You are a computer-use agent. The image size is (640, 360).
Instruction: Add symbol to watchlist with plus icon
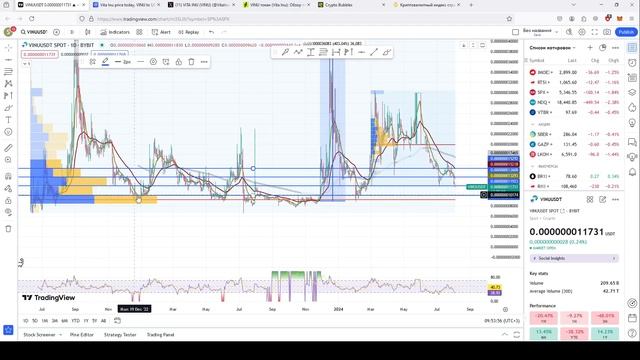pyautogui.click(x=590, y=48)
